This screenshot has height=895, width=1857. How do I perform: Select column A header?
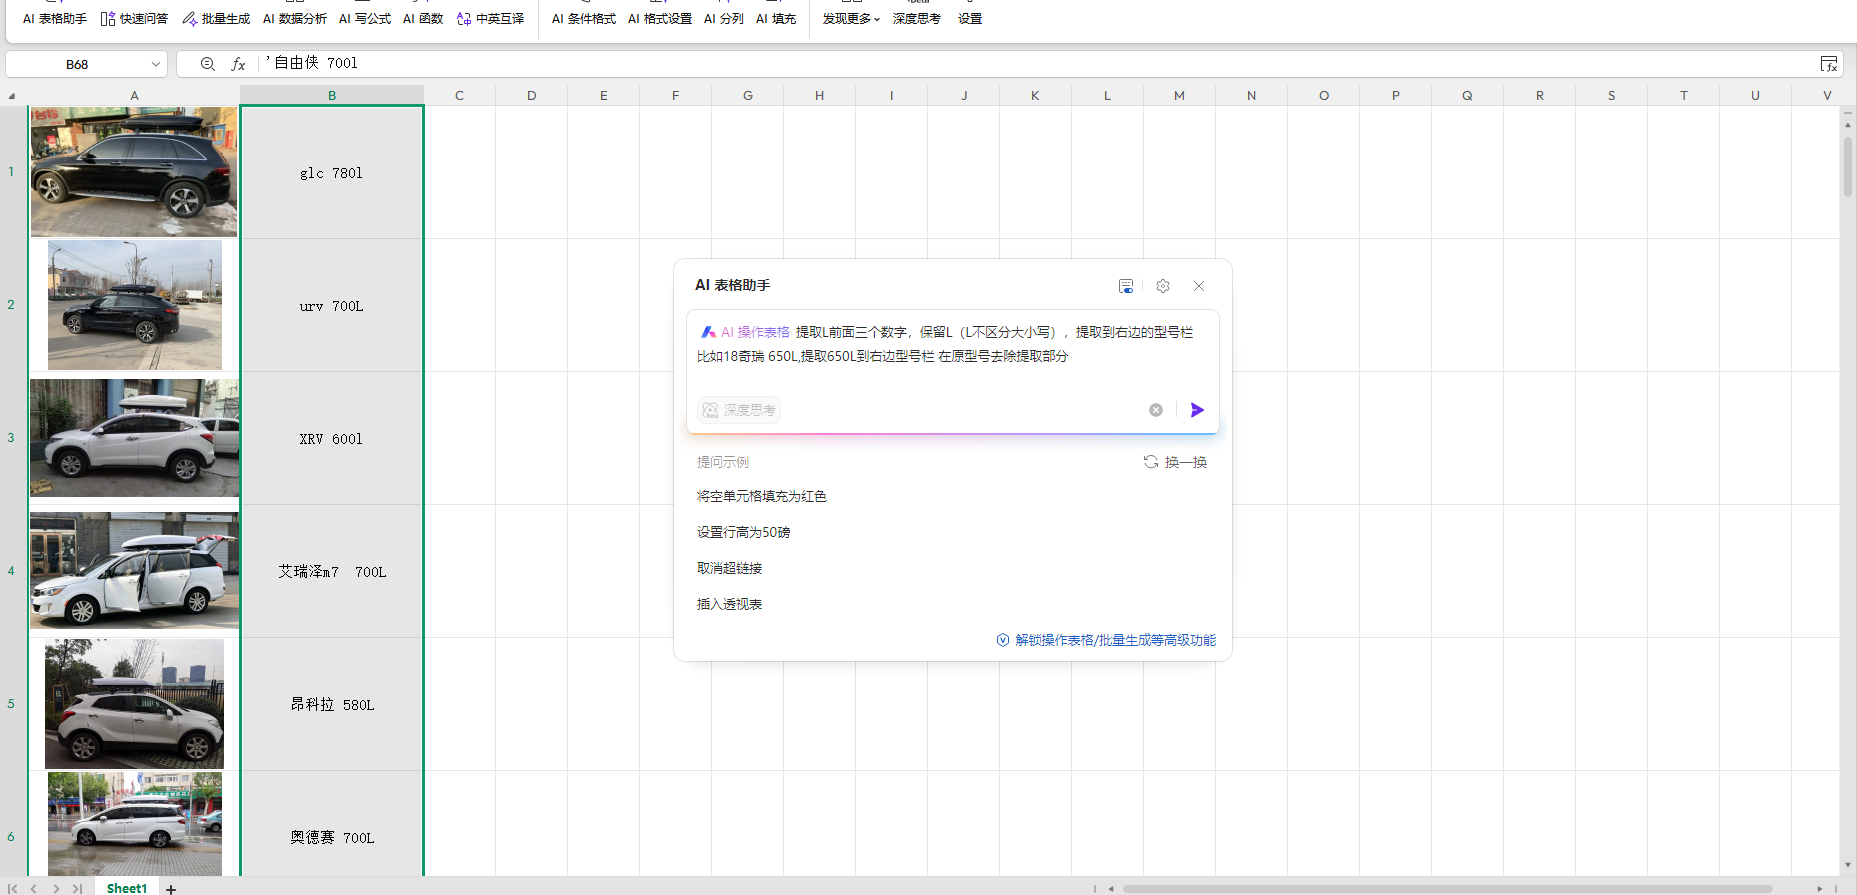pos(134,96)
